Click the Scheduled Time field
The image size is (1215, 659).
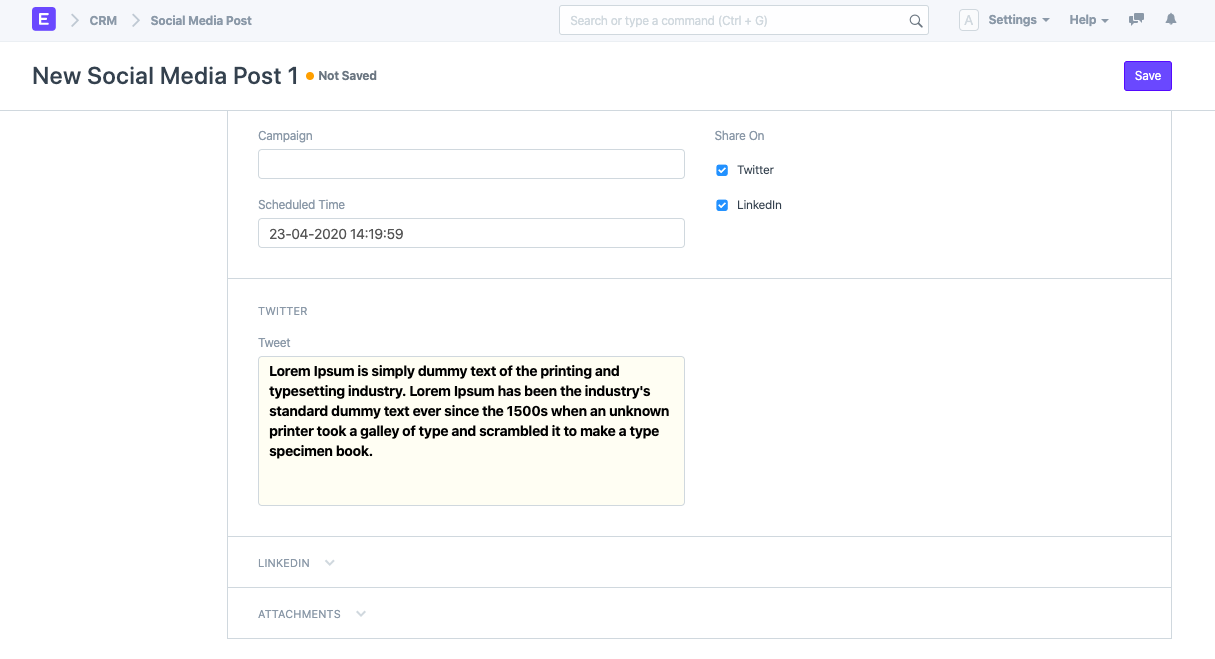coord(471,234)
